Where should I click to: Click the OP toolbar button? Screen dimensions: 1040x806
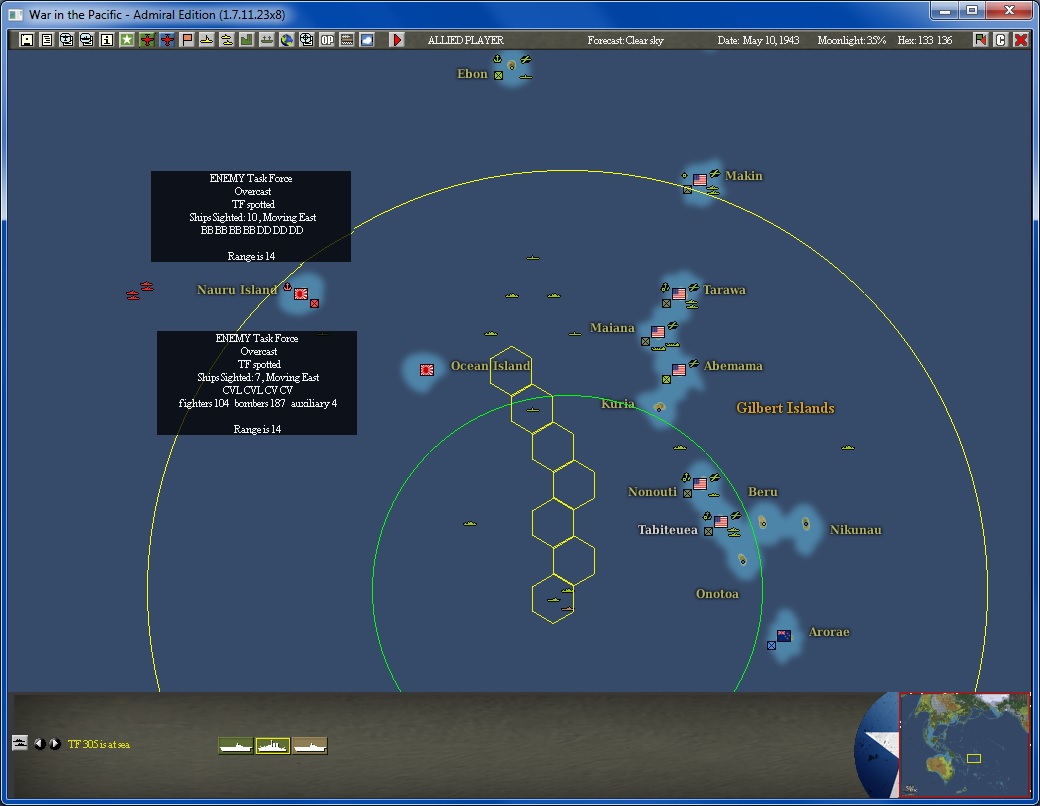pyautogui.click(x=326, y=40)
